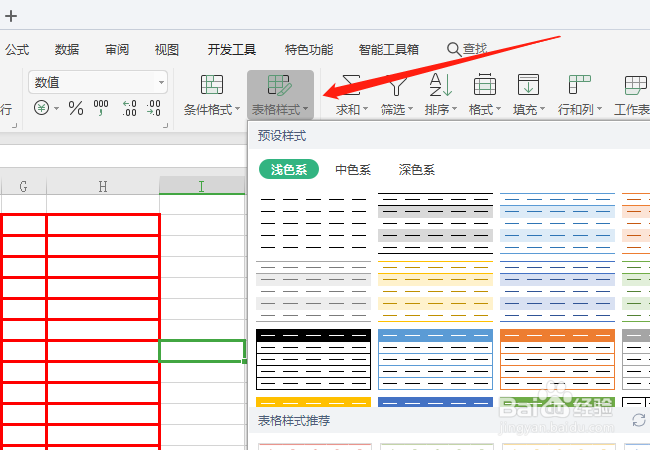Click the selected green-bordered cell
This screenshot has height=450, width=650.
[202, 351]
